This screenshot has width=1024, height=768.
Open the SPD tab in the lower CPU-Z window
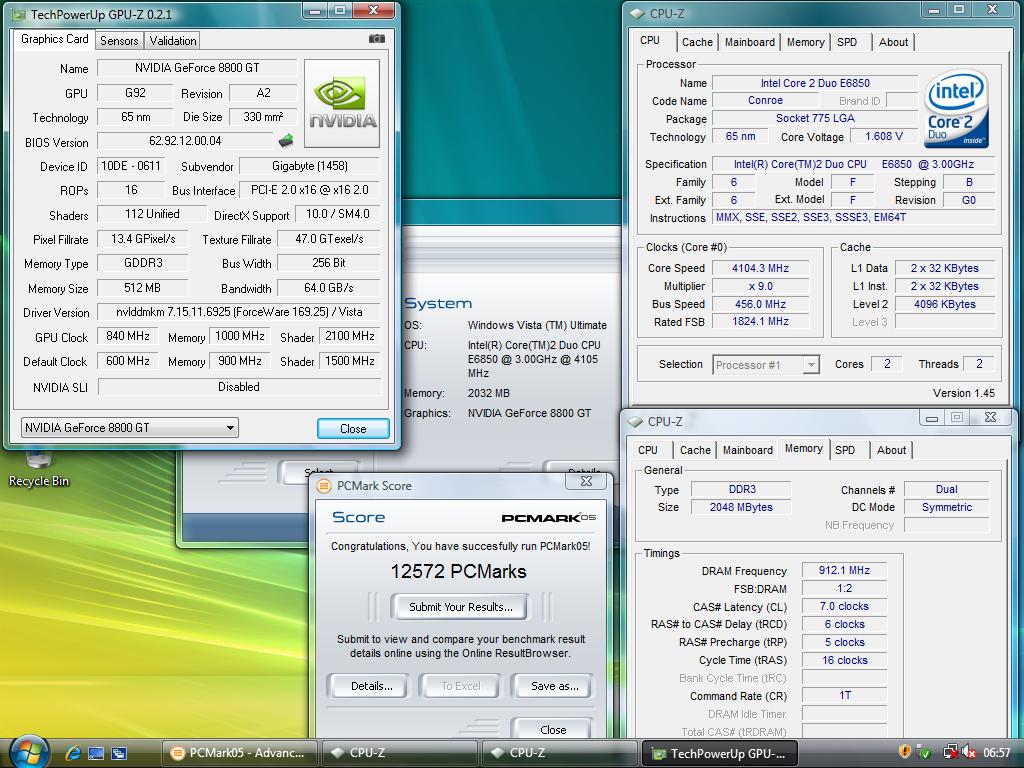[x=845, y=450]
